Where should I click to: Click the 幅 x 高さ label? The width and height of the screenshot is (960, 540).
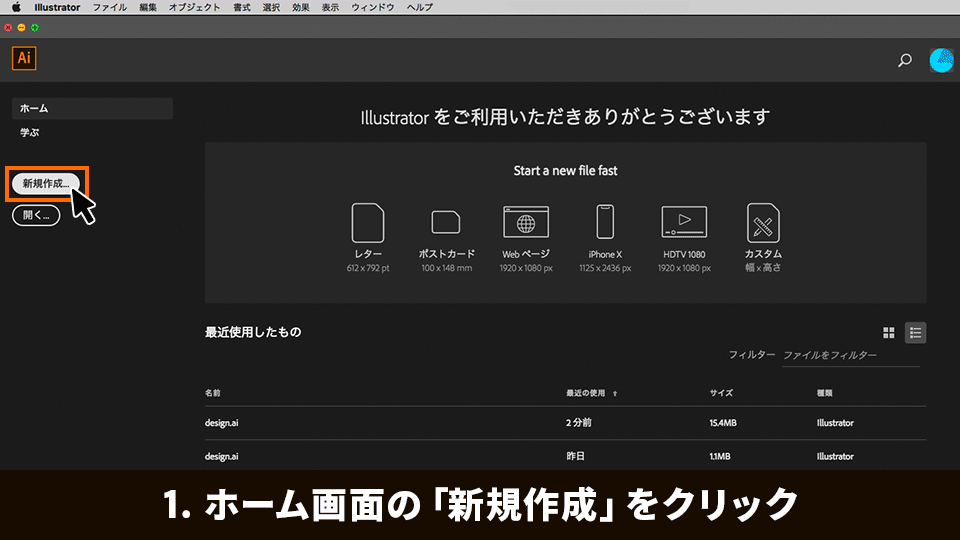pos(763,268)
